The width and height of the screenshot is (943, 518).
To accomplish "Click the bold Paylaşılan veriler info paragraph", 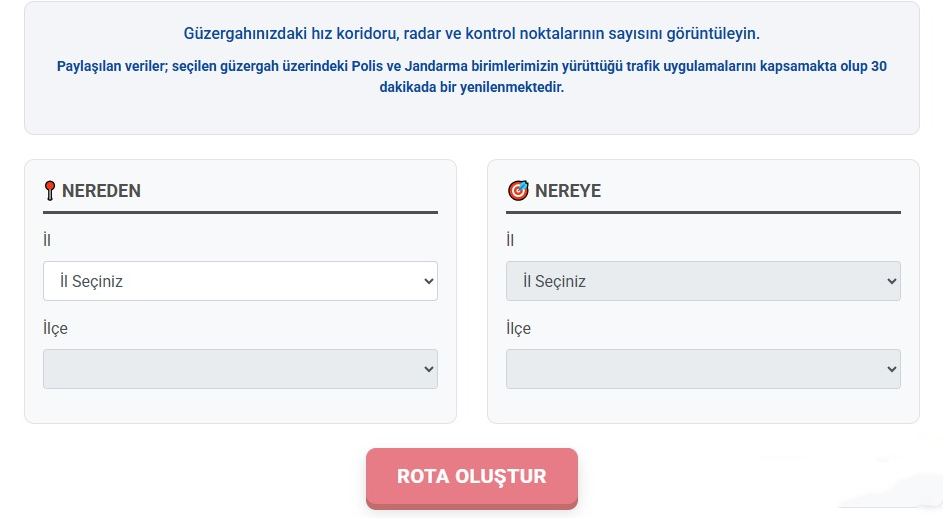I will [x=471, y=76].
